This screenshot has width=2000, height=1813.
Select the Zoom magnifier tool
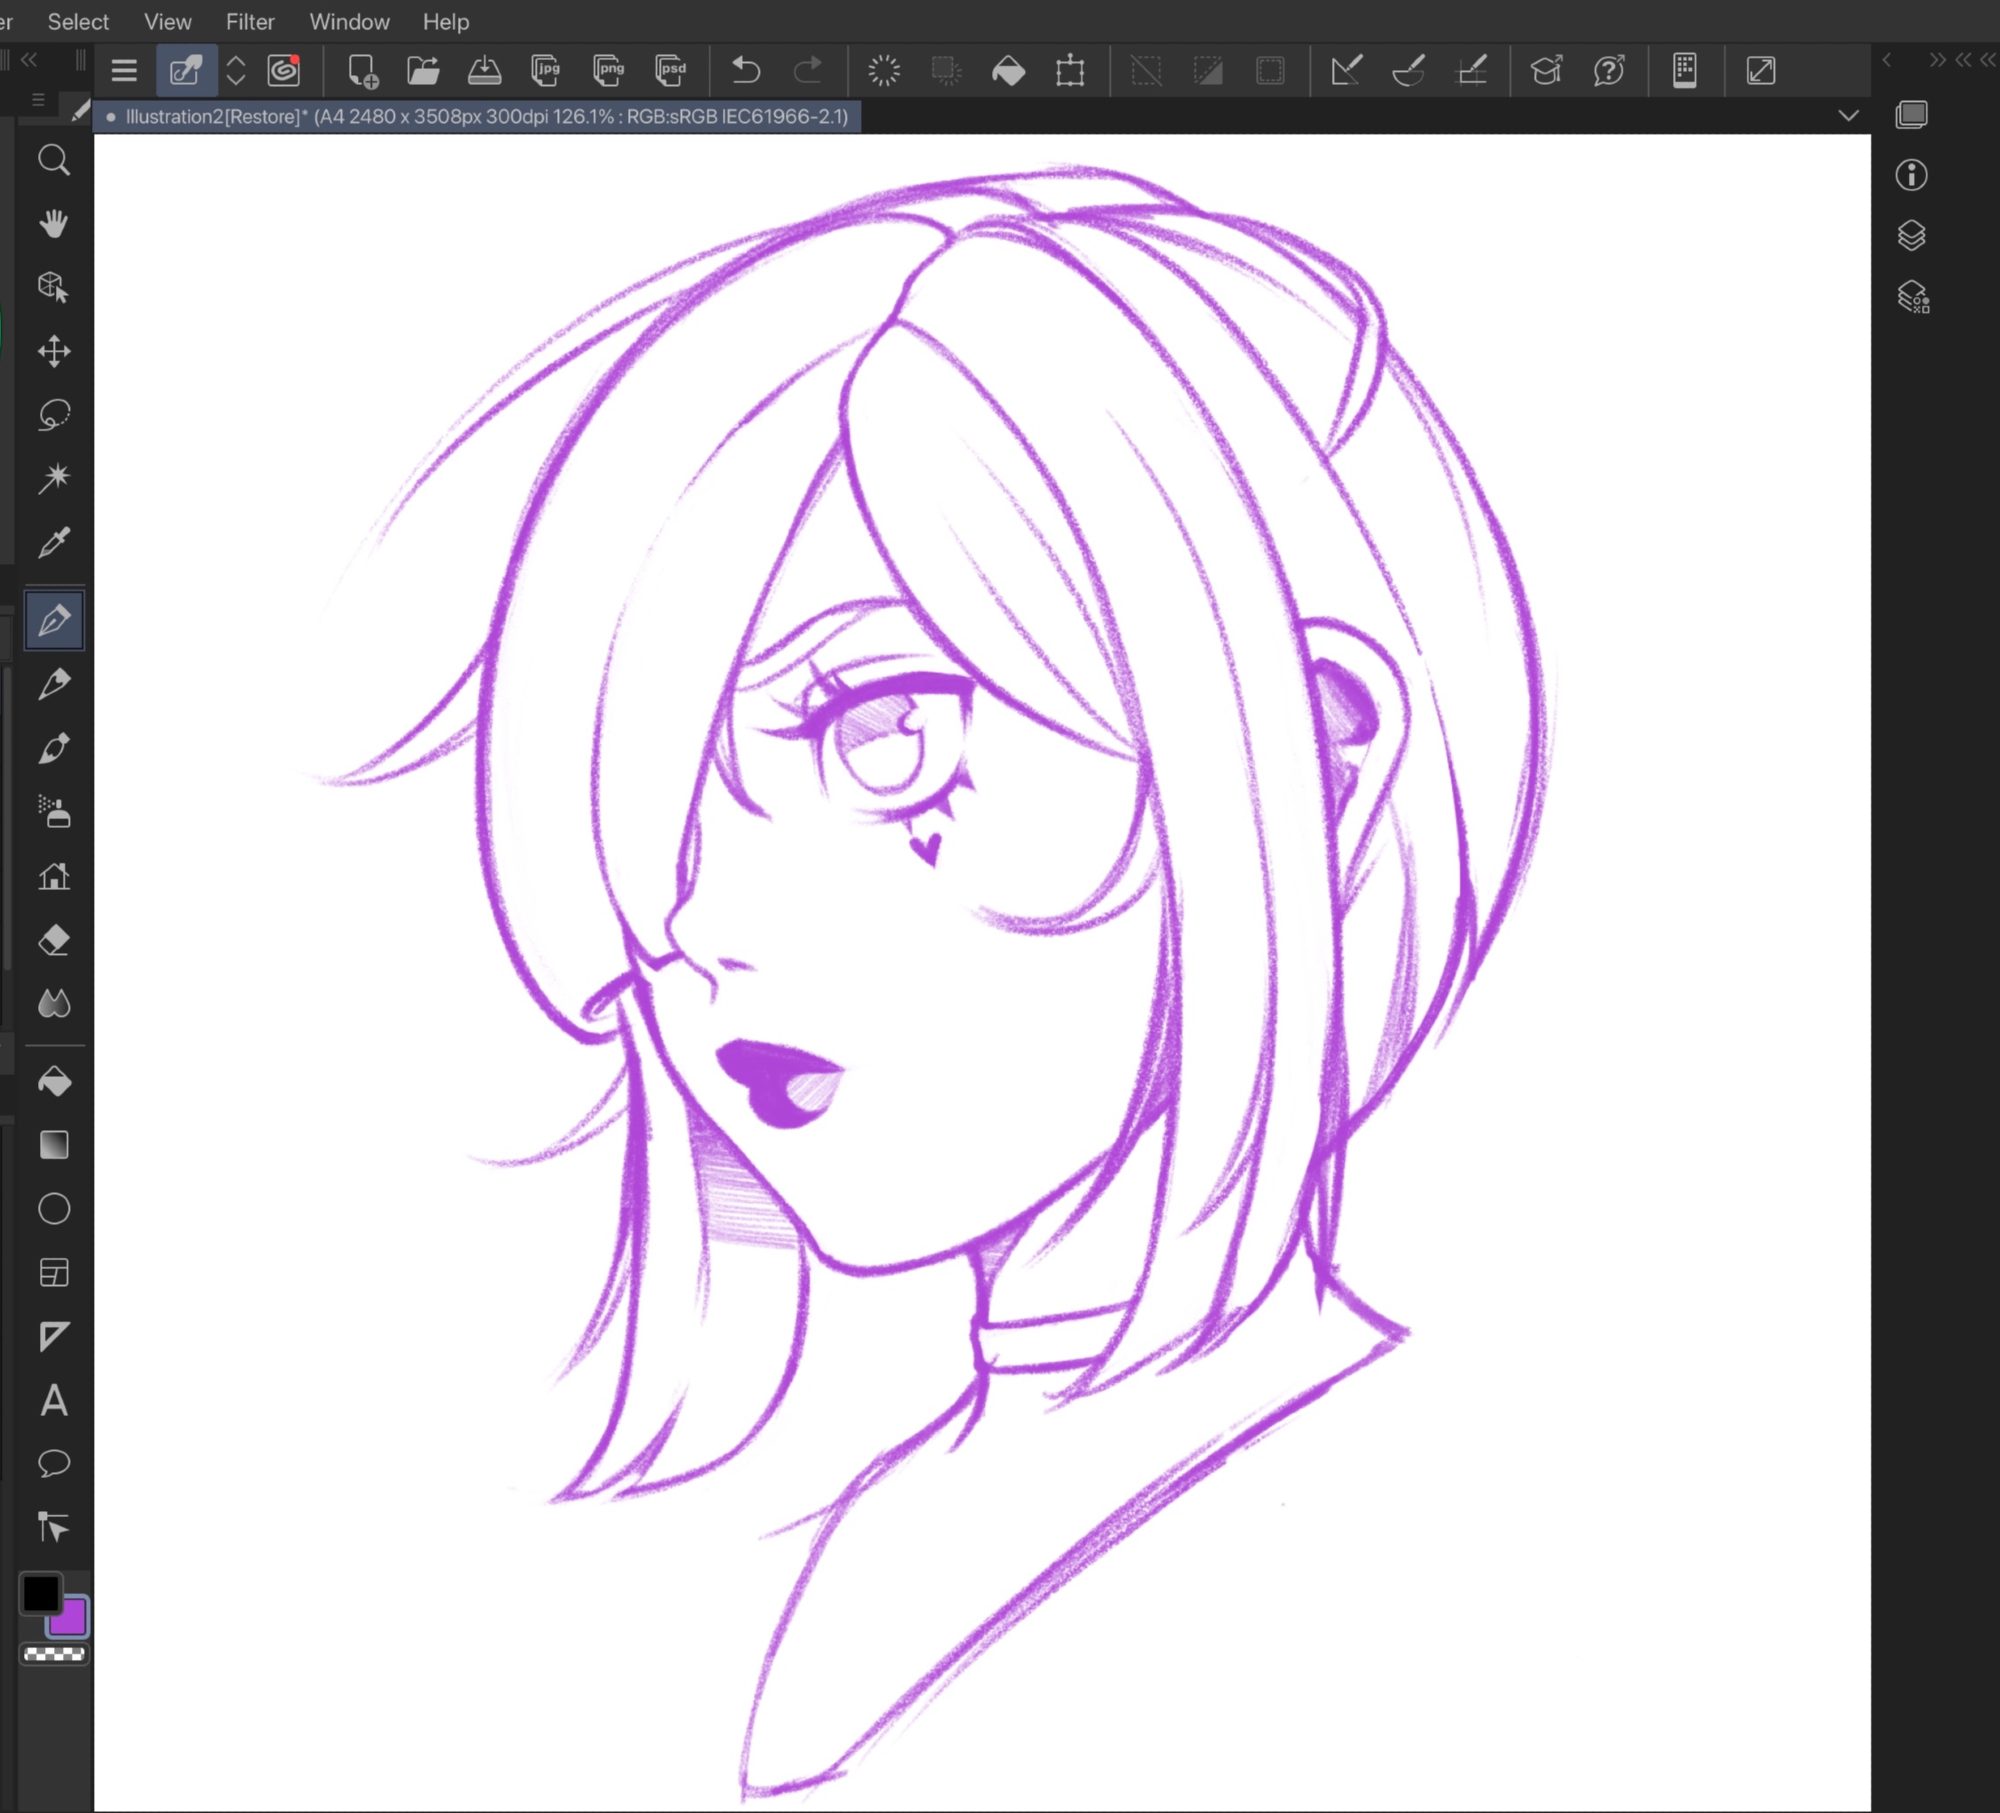(54, 160)
